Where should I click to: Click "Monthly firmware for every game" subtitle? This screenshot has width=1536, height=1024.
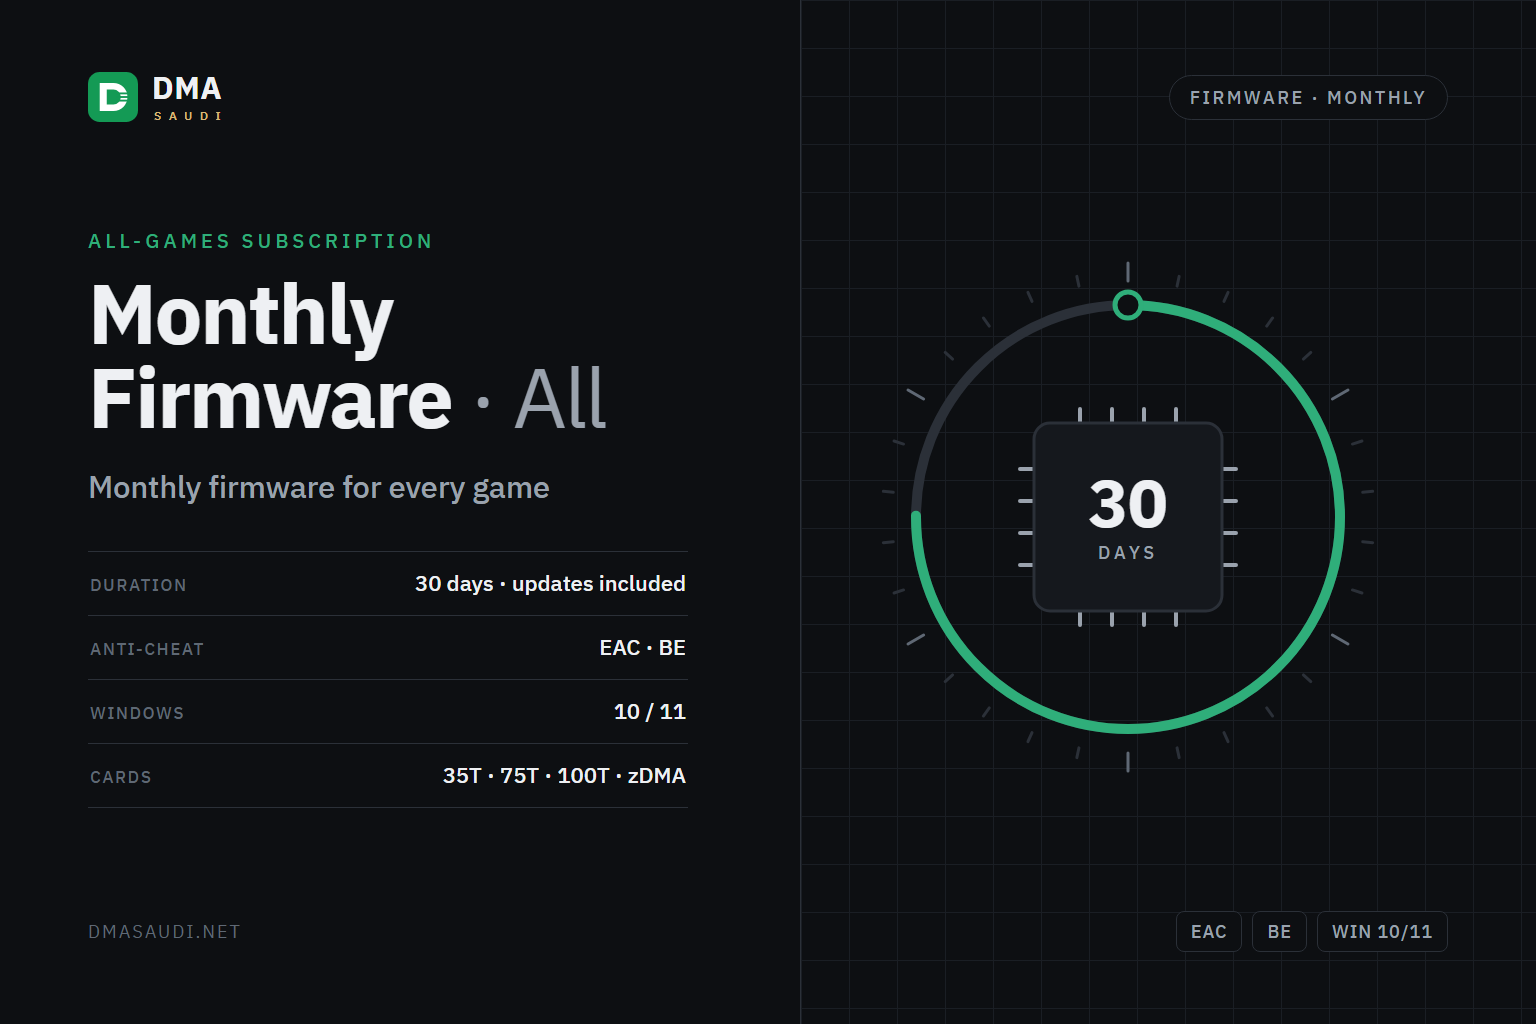(x=319, y=487)
